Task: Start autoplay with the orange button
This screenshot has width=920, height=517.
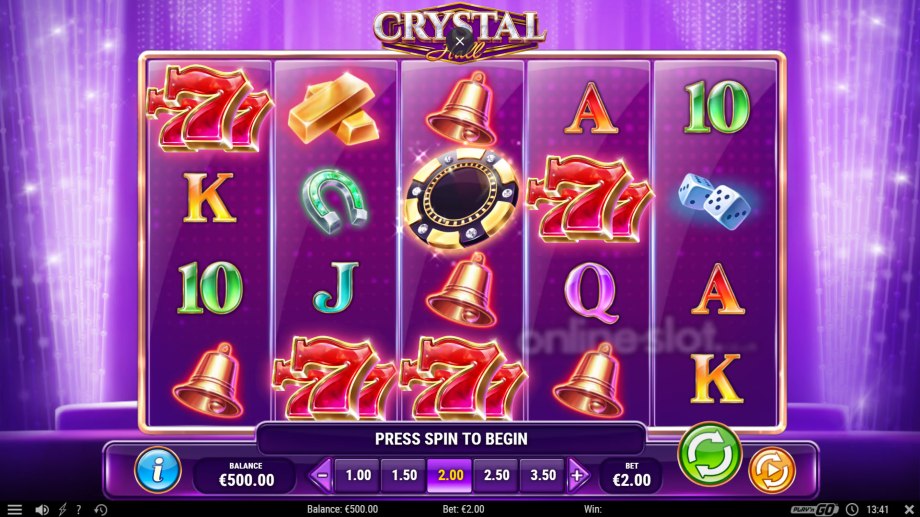Action: [772, 470]
